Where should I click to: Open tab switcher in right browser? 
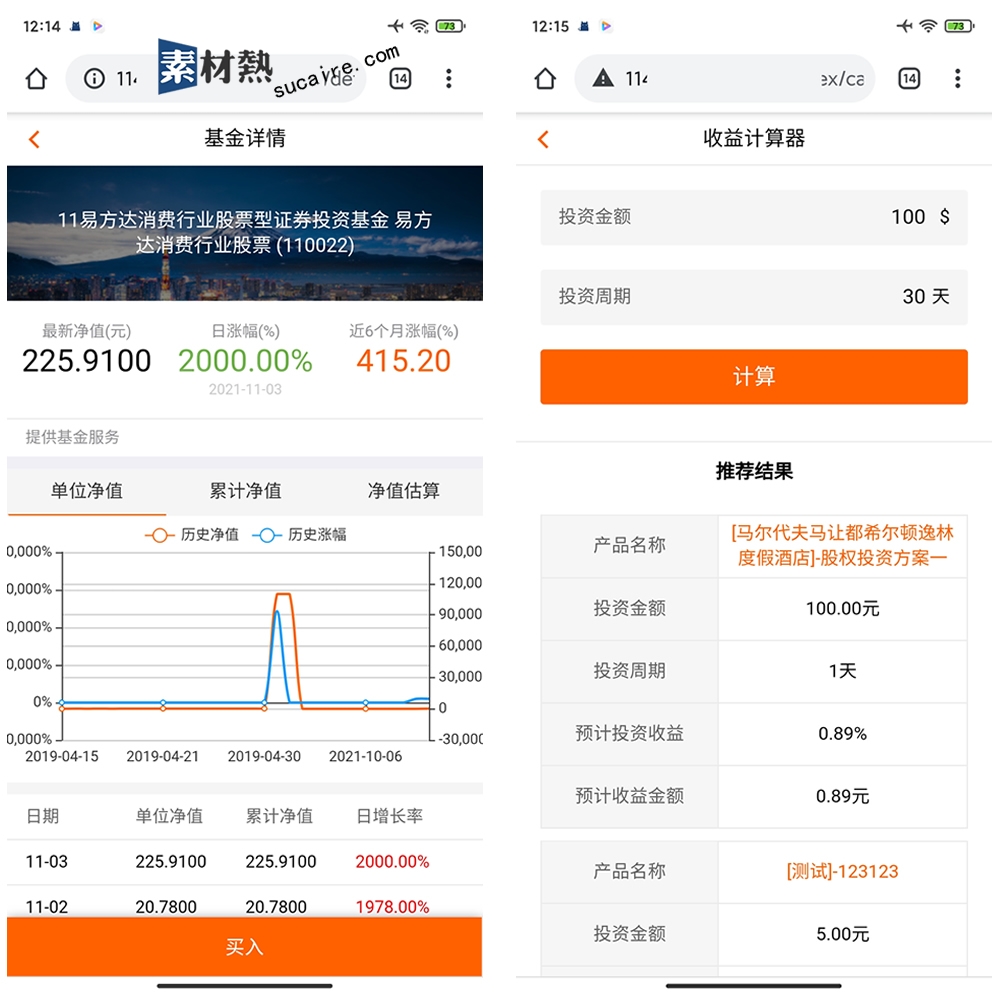(909, 78)
